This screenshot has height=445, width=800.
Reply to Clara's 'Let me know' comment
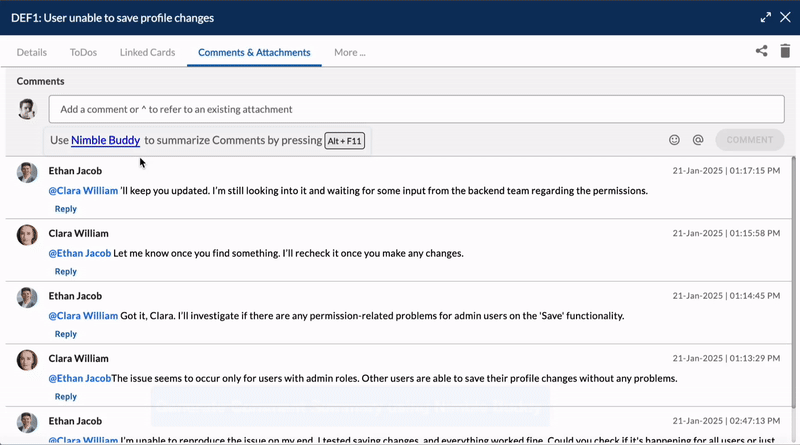[66, 271]
